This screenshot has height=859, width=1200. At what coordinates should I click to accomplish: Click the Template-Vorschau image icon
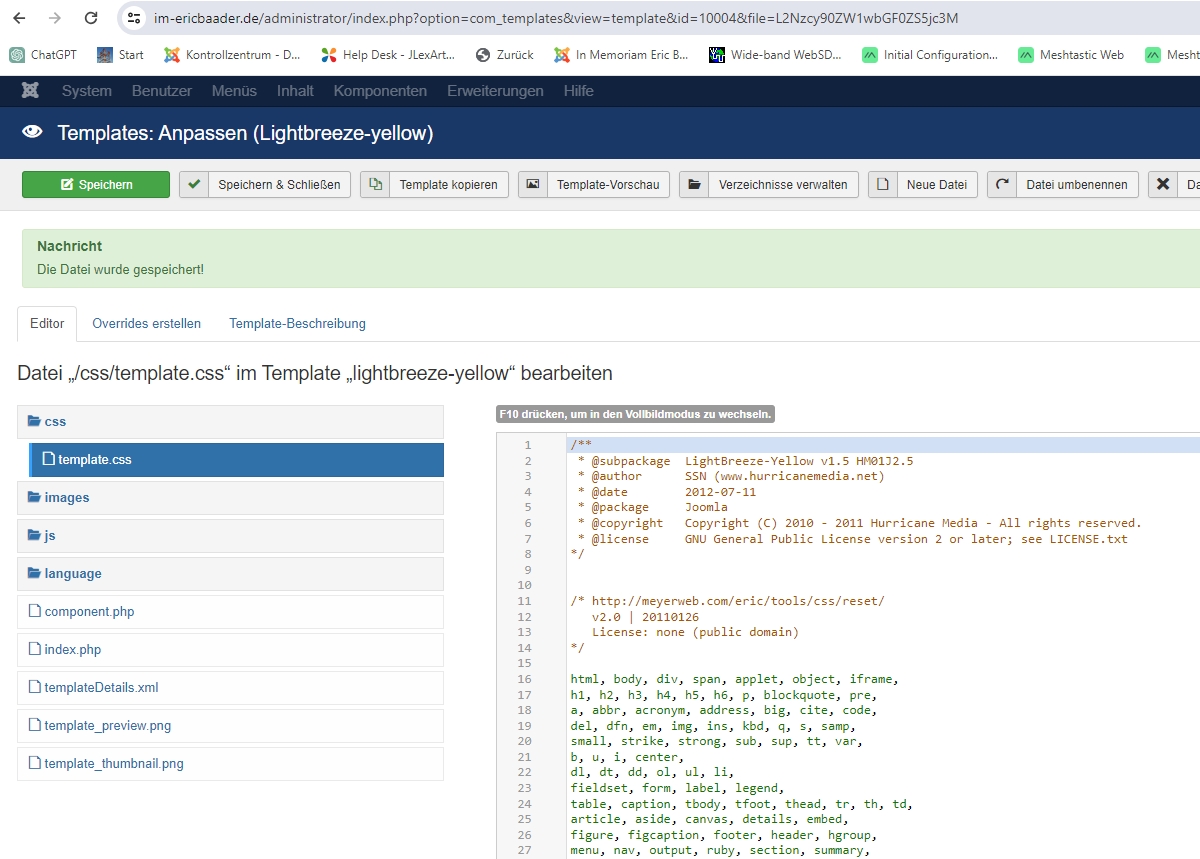coord(533,184)
